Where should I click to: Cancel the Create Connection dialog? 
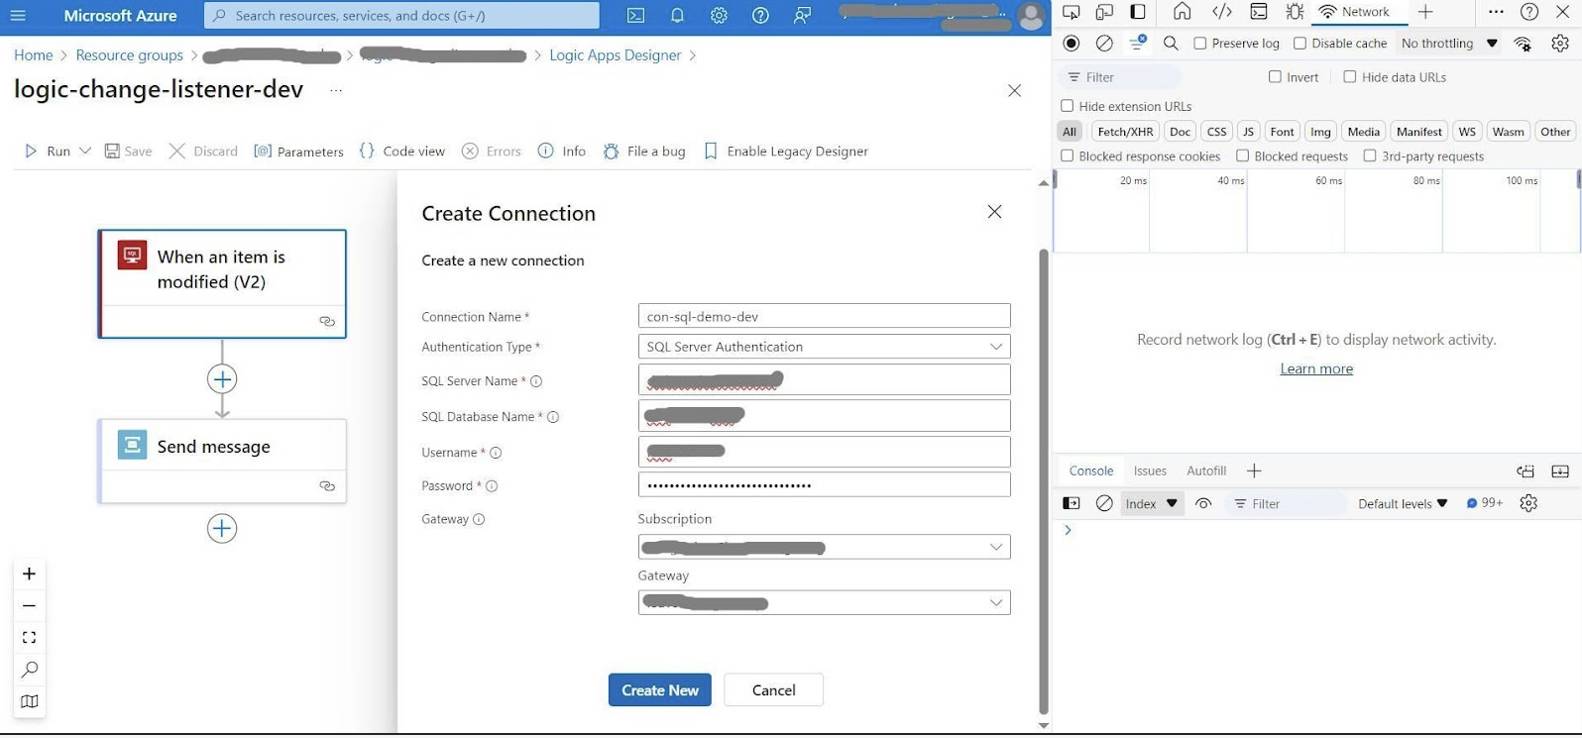point(774,690)
